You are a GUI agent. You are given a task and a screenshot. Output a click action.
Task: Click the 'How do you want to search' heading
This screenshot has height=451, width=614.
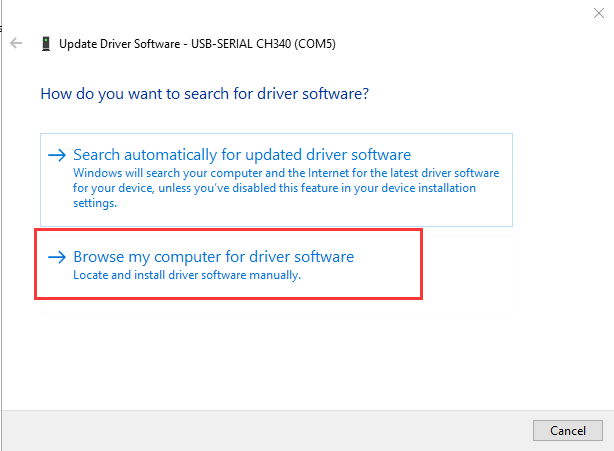point(205,94)
